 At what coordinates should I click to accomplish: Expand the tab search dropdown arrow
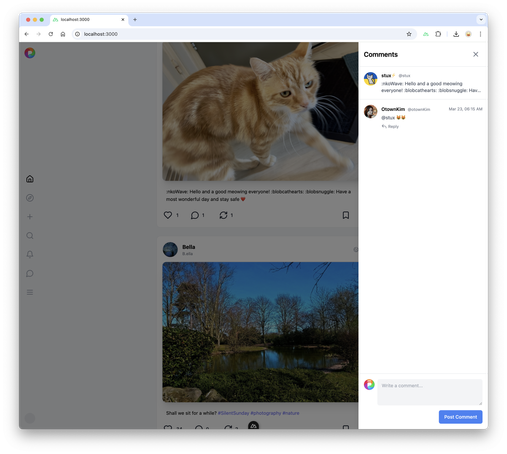click(x=481, y=20)
